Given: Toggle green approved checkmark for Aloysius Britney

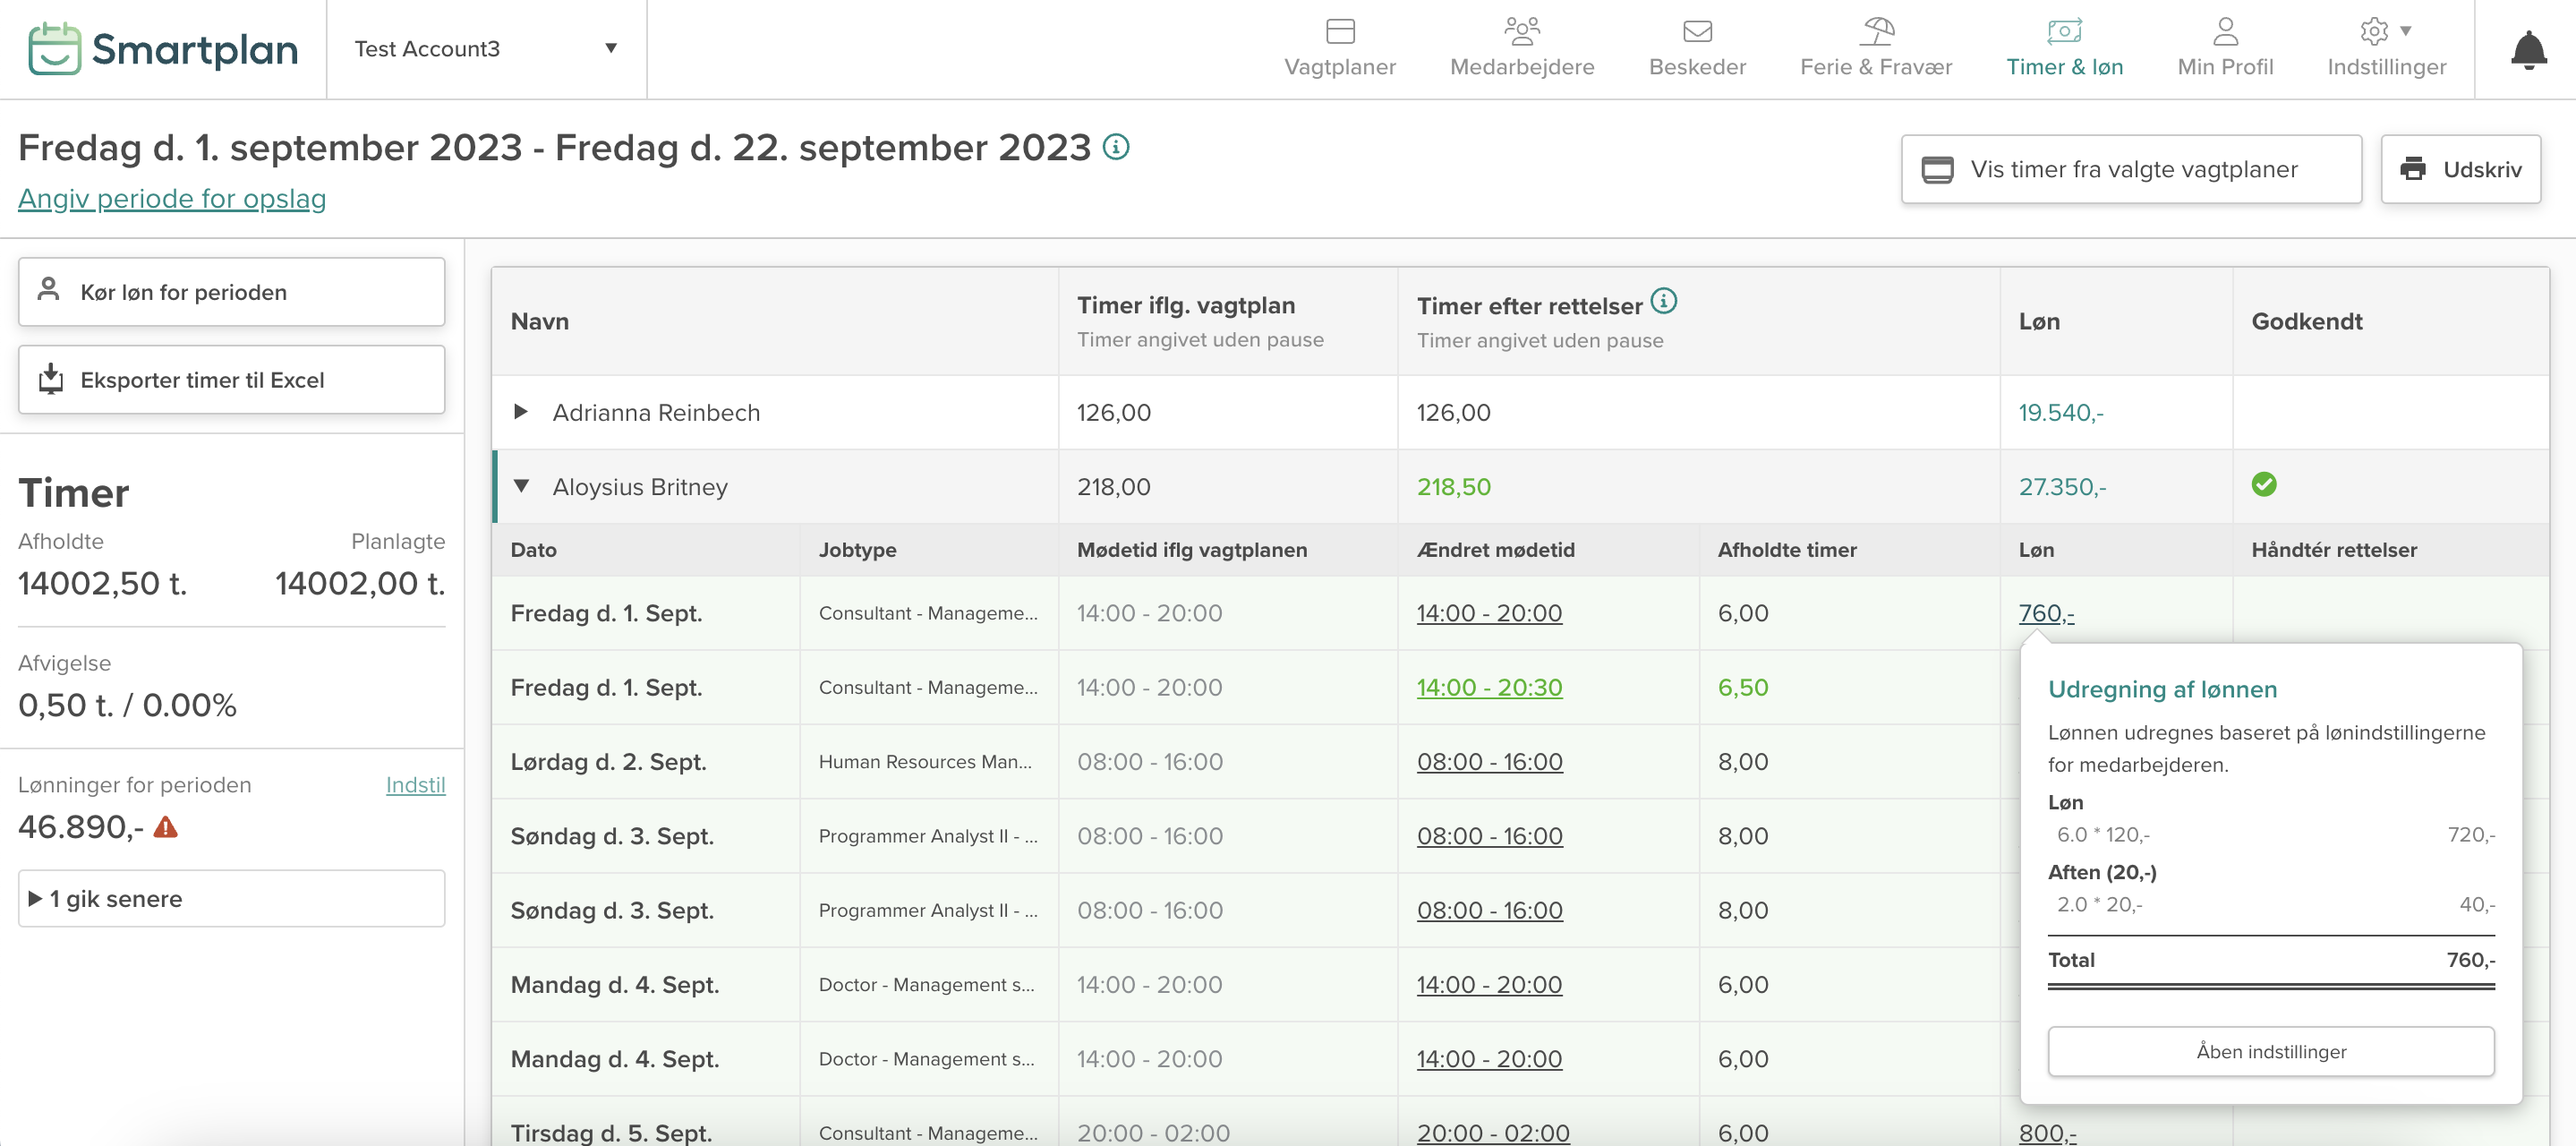Looking at the screenshot, I should 2264,485.
